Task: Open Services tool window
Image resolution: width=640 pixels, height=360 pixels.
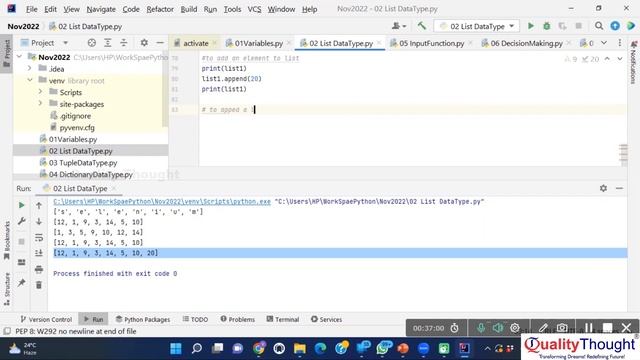Action: click(x=326, y=319)
